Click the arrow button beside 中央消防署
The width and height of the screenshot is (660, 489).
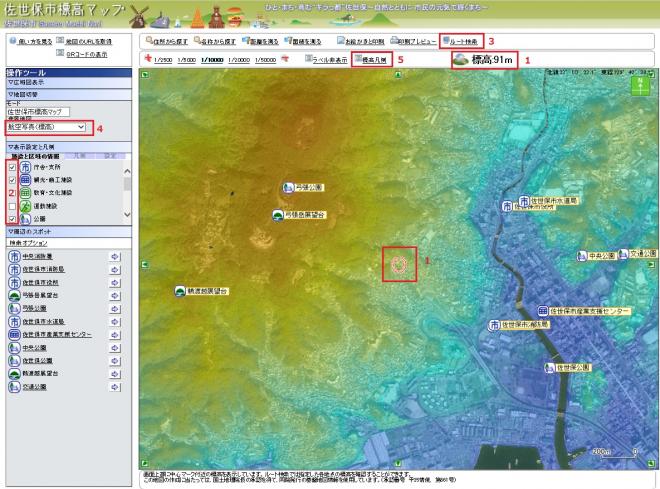(x=114, y=256)
